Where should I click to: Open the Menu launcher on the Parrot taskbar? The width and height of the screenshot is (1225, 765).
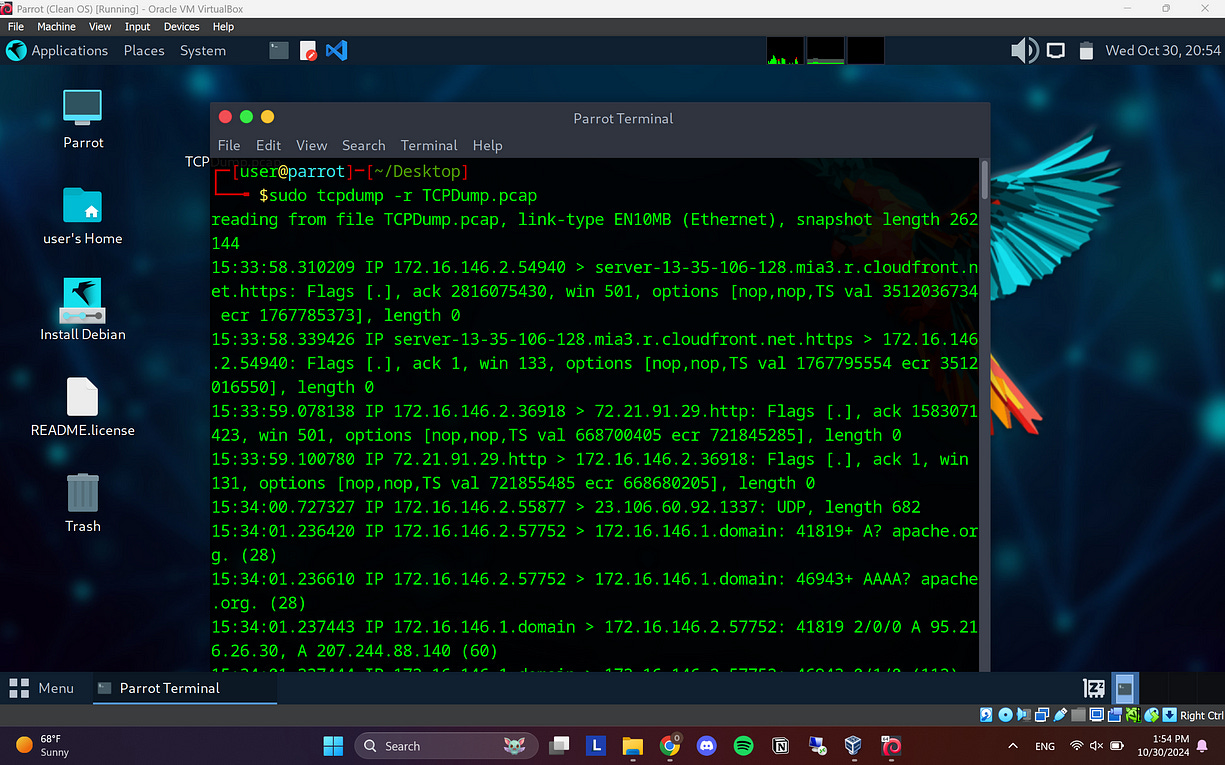46,688
